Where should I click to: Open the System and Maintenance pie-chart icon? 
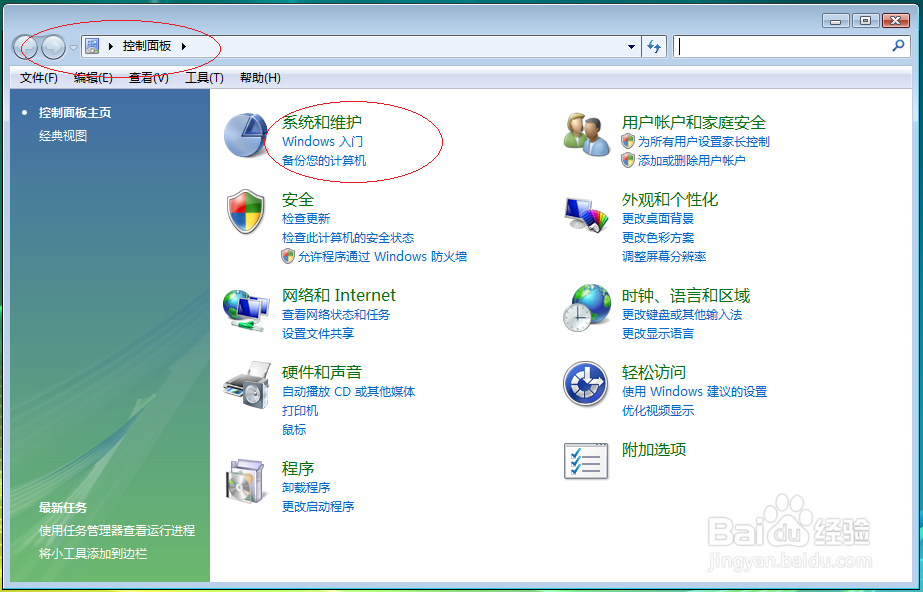click(x=246, y=135)
